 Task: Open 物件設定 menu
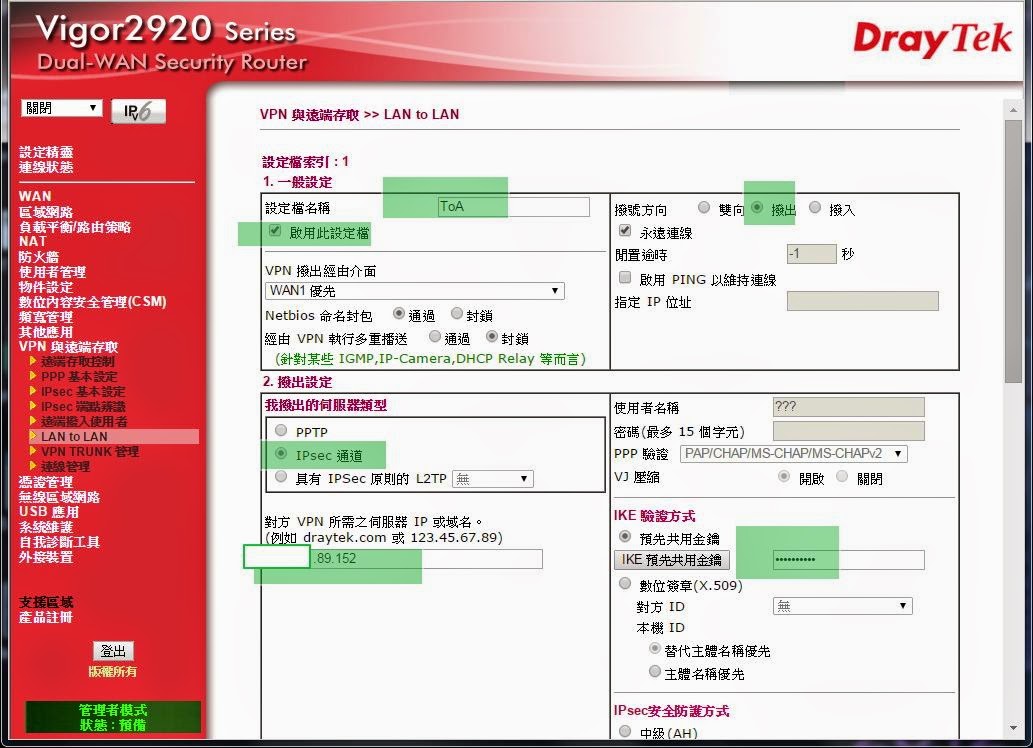click(46, 287)
